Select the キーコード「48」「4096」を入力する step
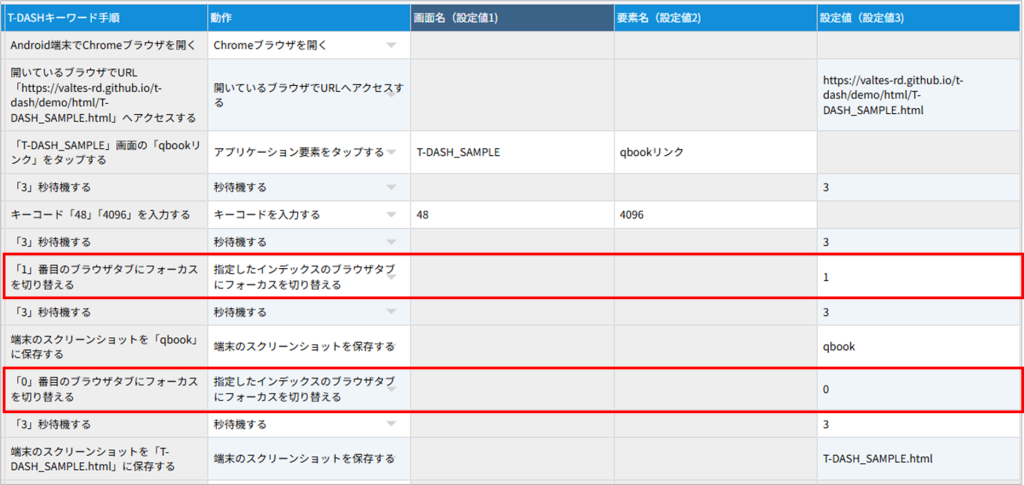Screen dimensions: 1024x485 click(105, 215)
